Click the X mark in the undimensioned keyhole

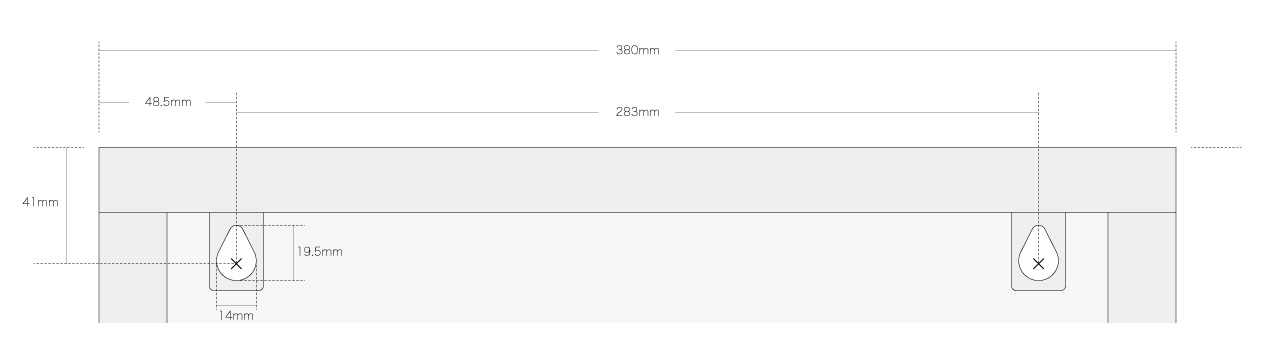coord(1038,263)
